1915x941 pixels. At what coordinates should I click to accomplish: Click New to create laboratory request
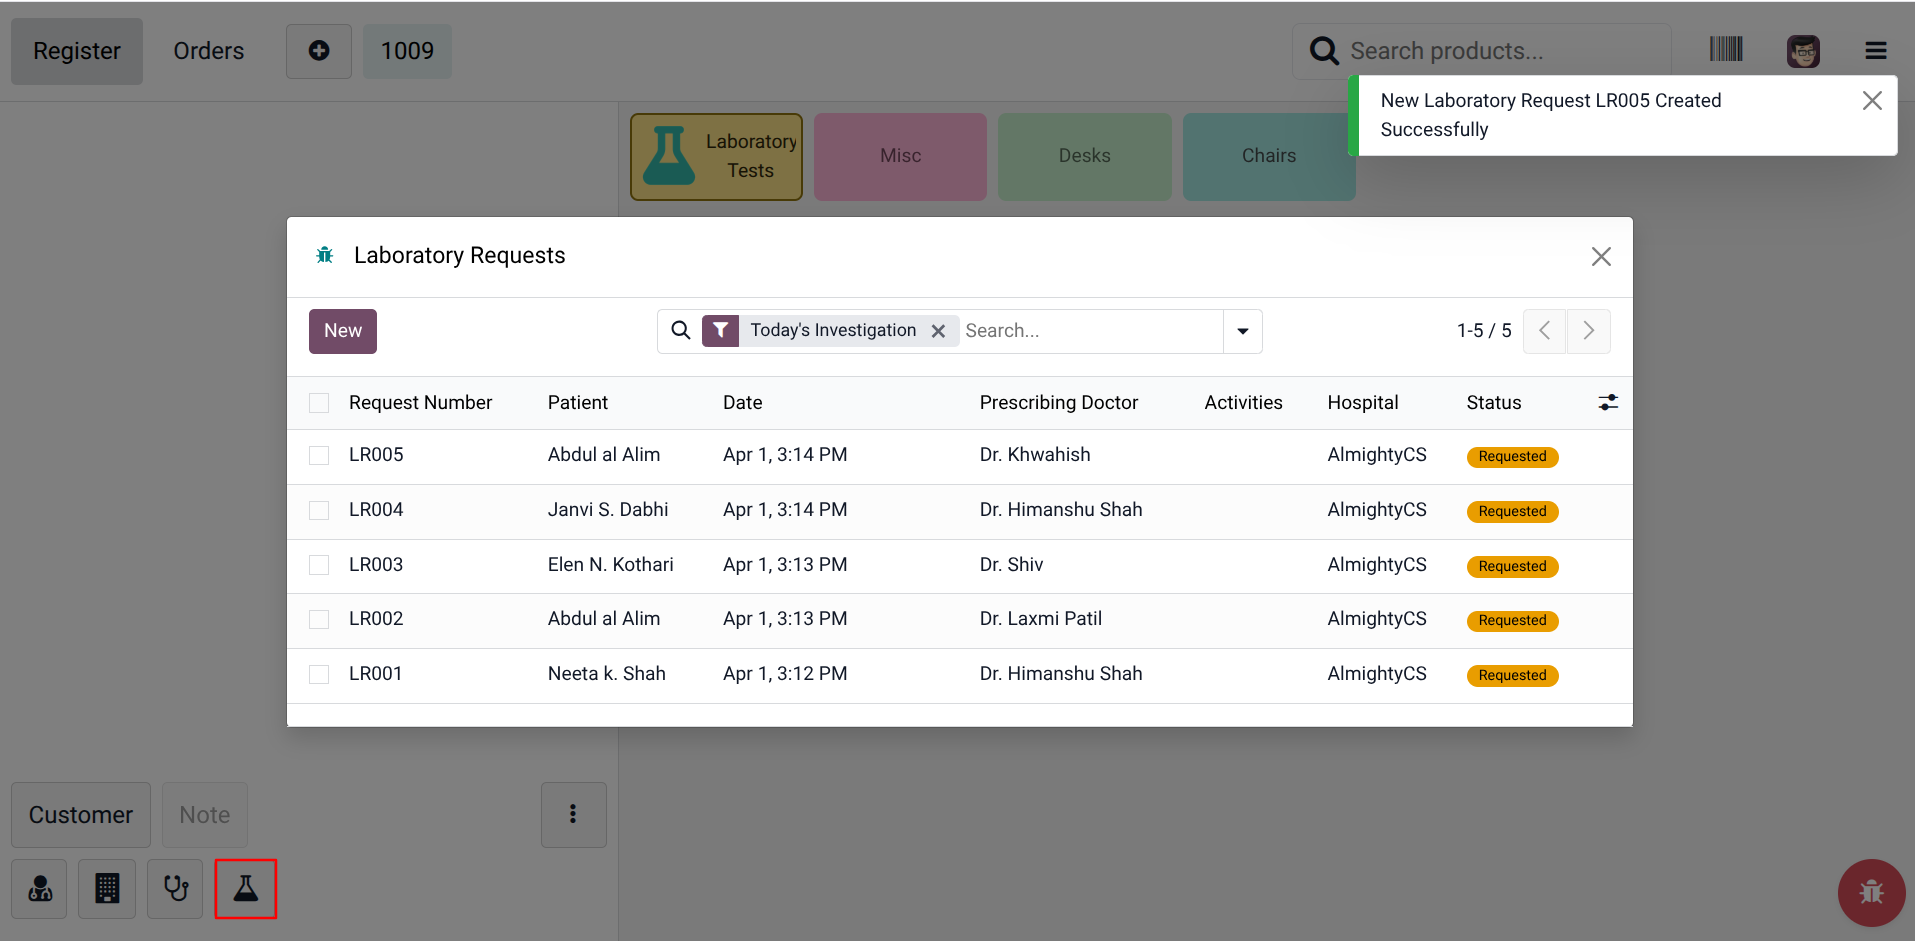(x=342, y=331)
